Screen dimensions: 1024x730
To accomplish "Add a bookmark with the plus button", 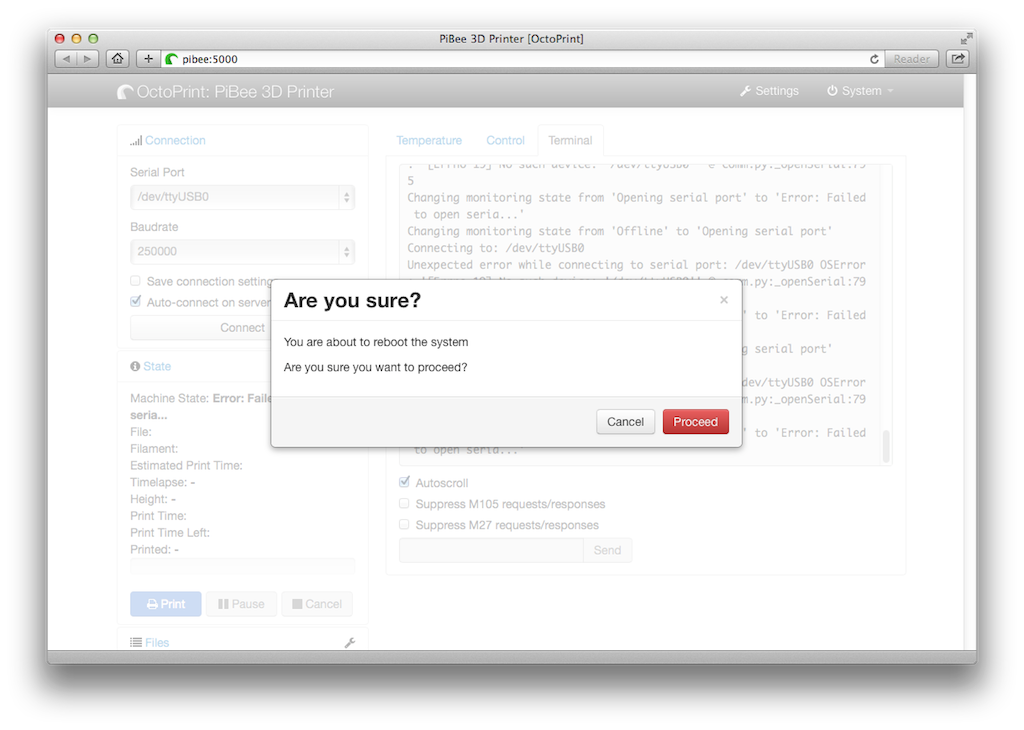I will click(148, 59).
